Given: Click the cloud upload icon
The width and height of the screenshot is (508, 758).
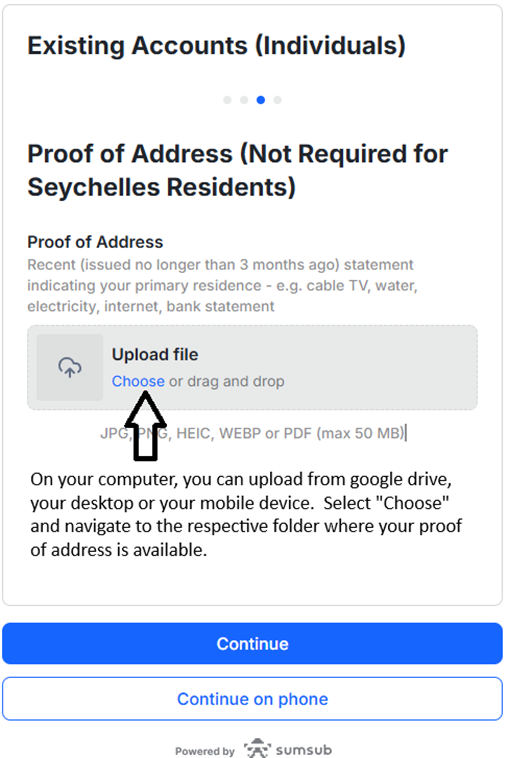Looking at the screenshot, I should coord(70,367).
